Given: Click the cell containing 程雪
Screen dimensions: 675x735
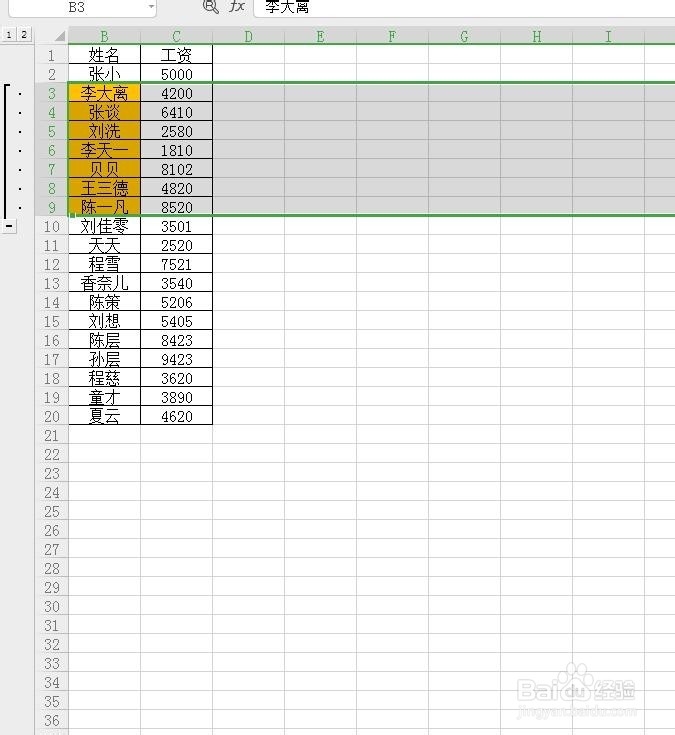Looking at the screenshot, I should click(105, 264).
